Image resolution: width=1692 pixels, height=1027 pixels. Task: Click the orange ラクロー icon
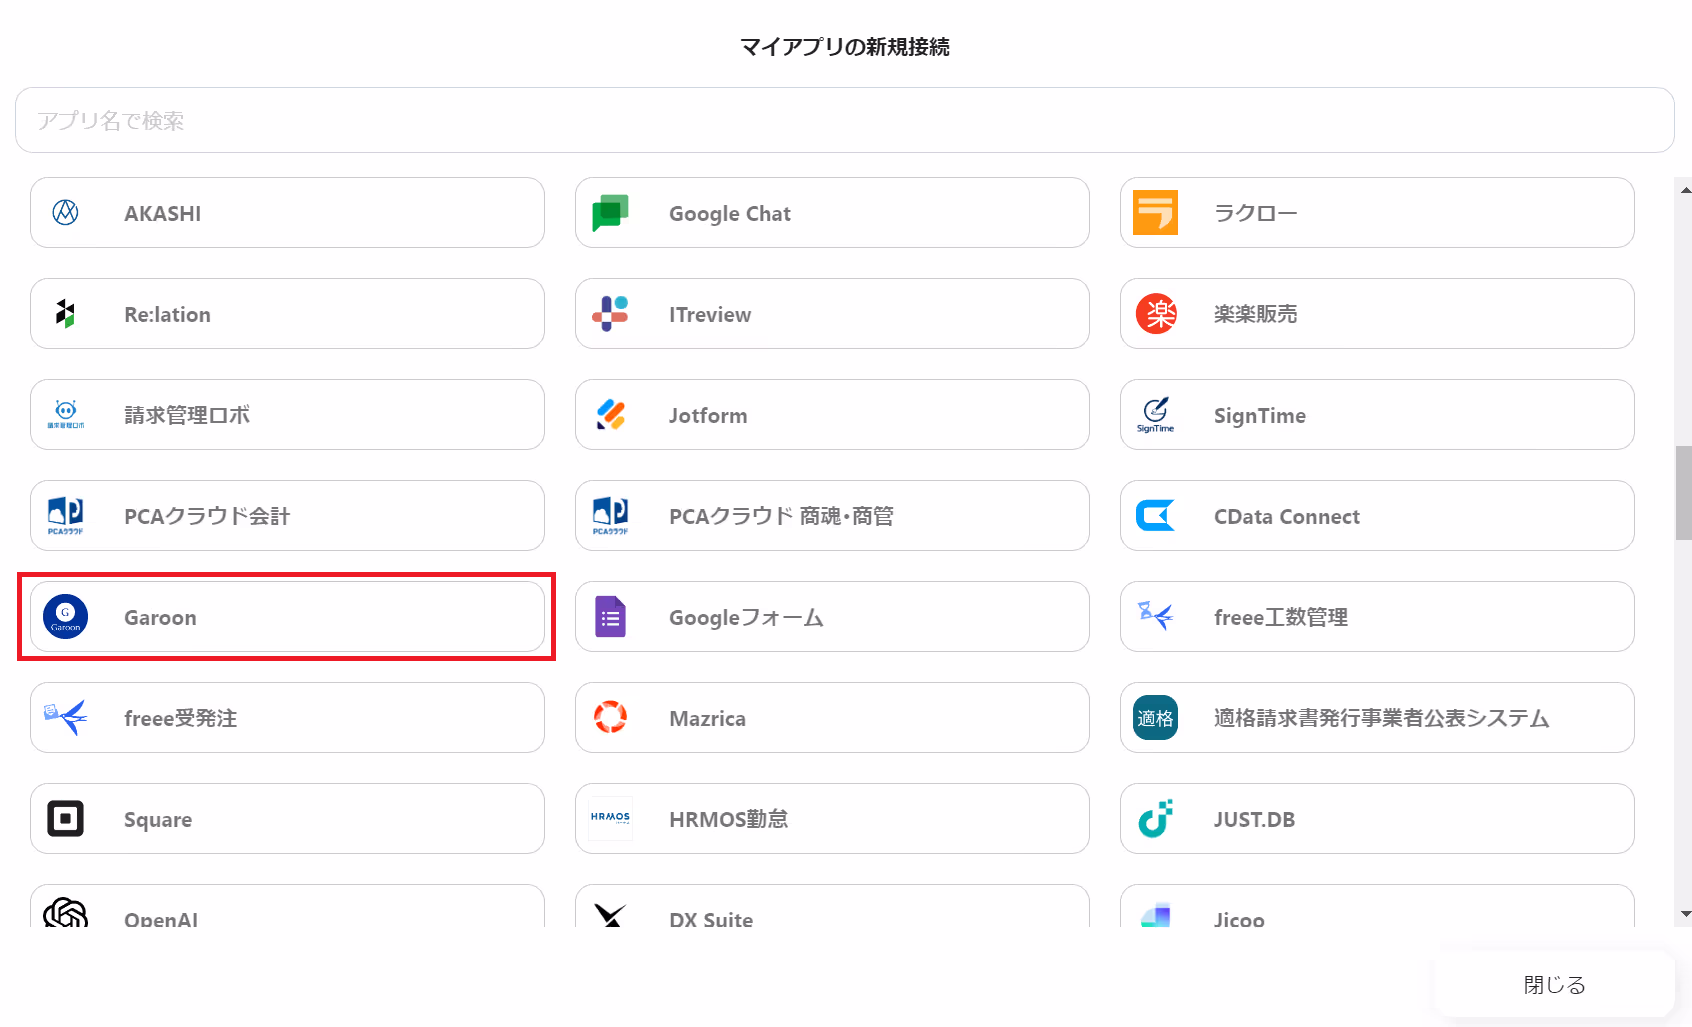(x=1155, y=212)
